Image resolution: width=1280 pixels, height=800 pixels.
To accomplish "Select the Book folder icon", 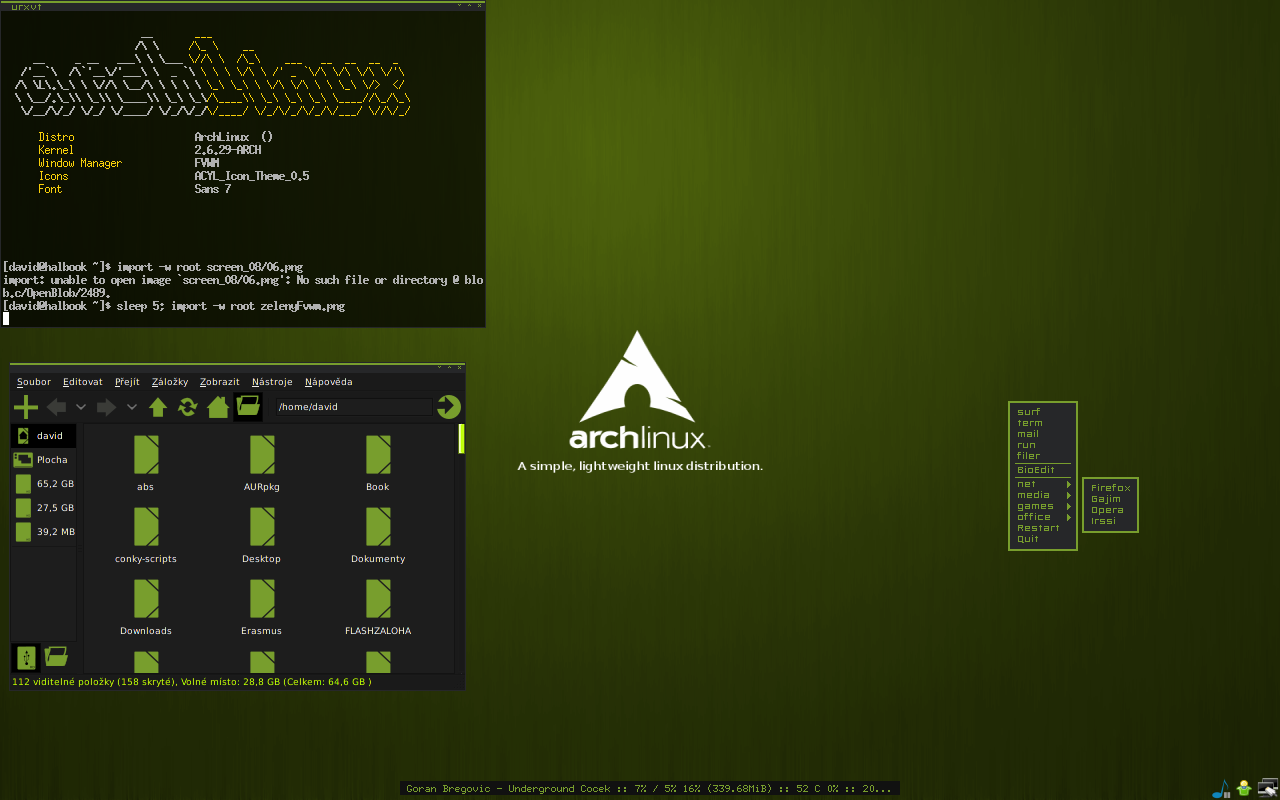I will click(x=378, y=454).
